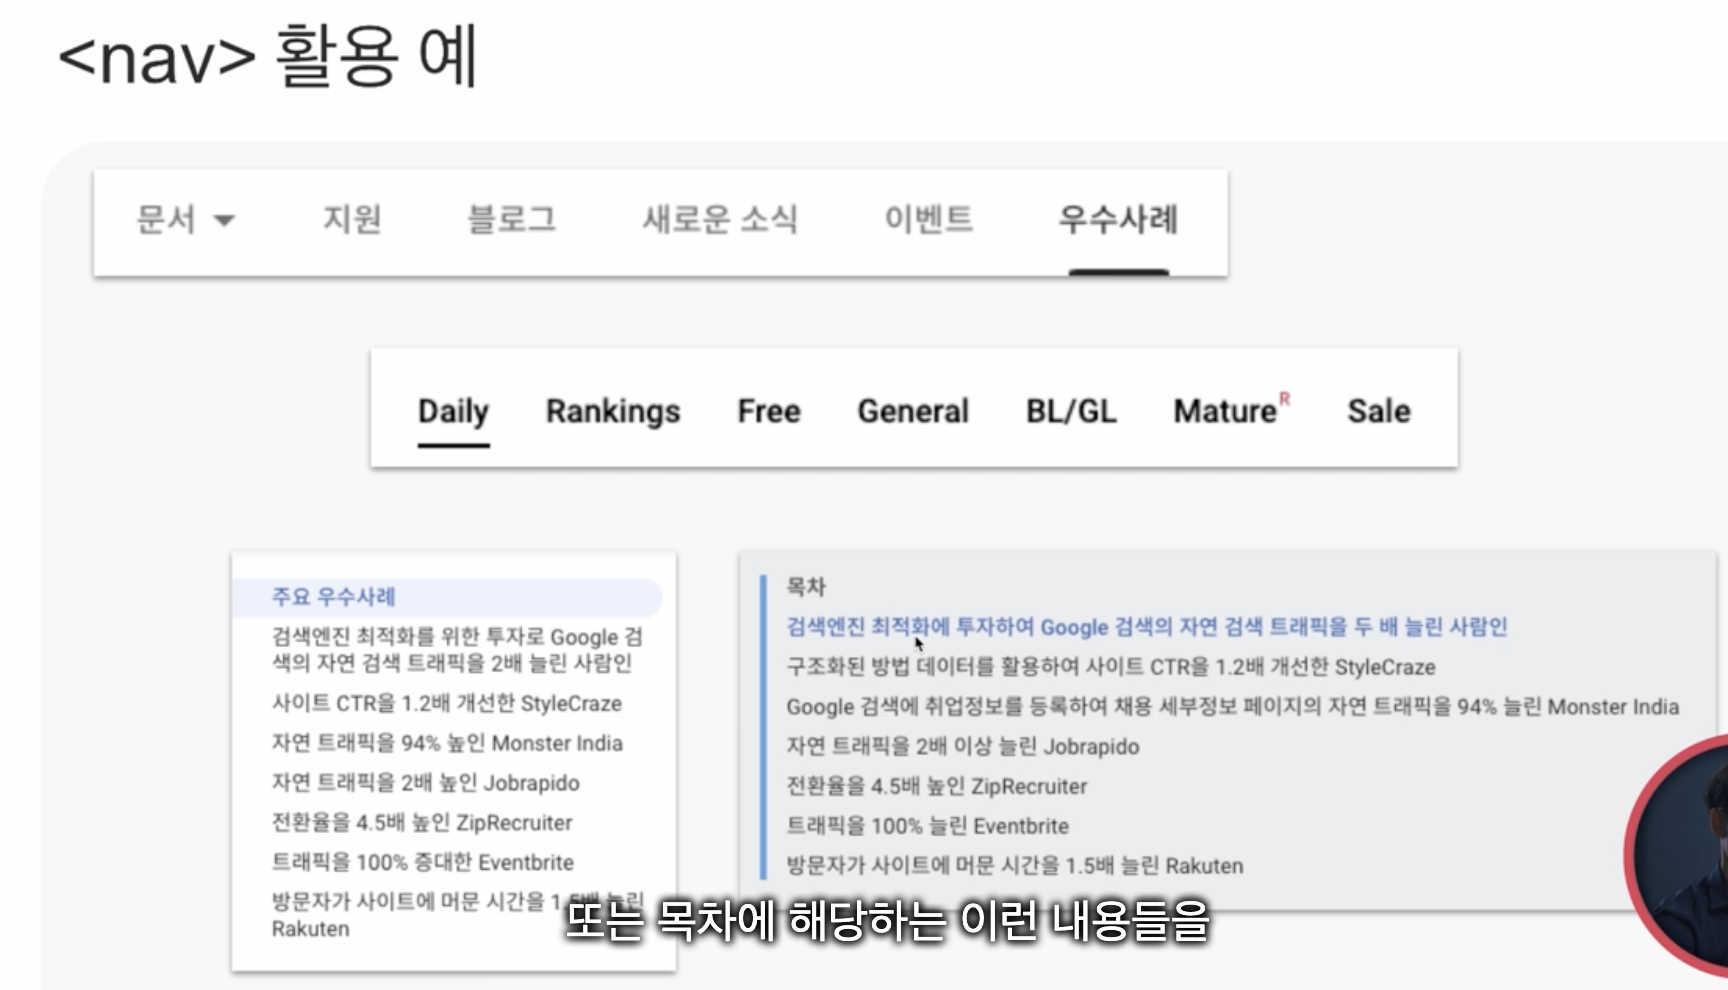This screenshot has width=1728, height=990.
Task: Open sidebar link about StyleCraze CTR 1.2배
Action: 446,704
